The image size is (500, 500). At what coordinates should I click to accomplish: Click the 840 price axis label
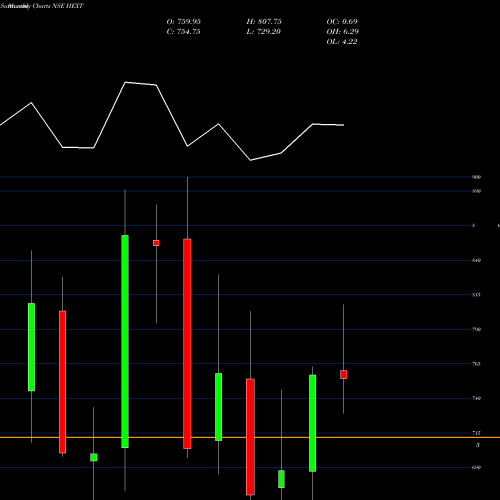(x=477, y=260)
